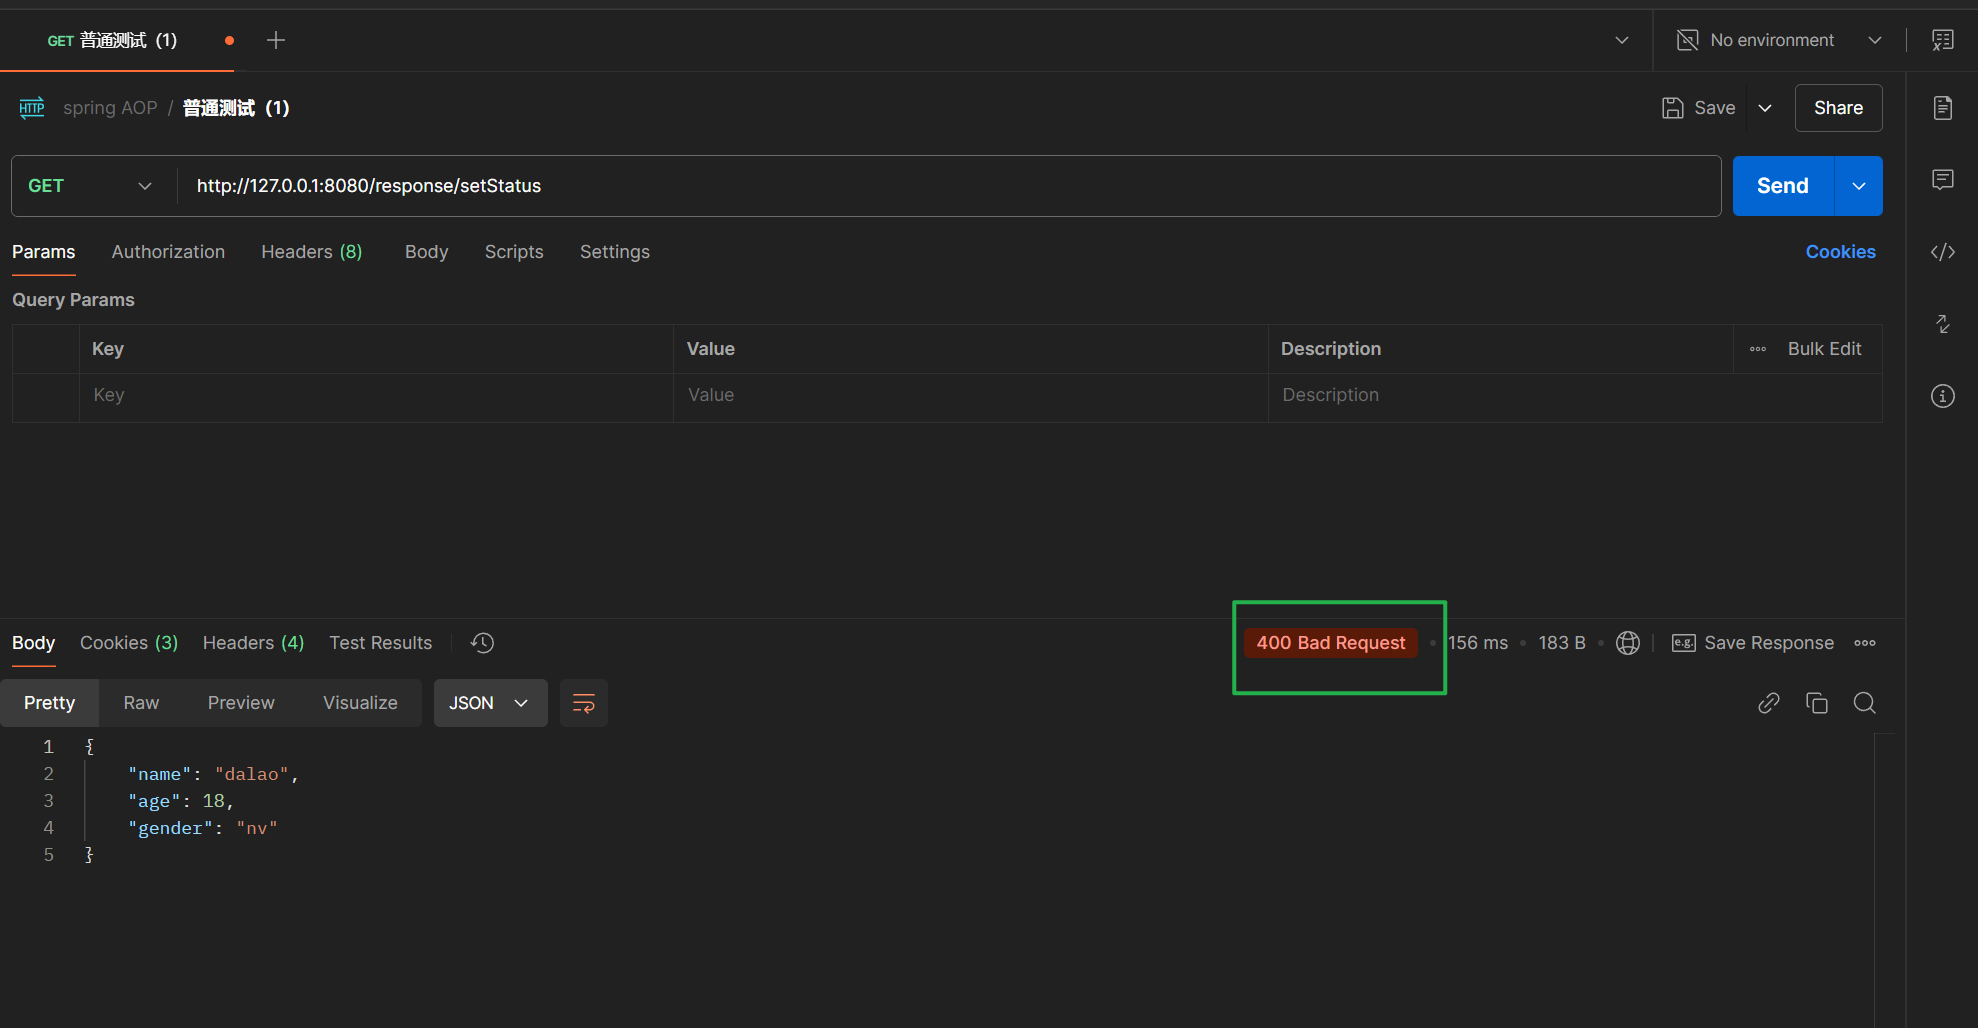Viewport: 1978px width, 1028px height.
Task: Click Bulk Edit link
Action: (1824, 349)
